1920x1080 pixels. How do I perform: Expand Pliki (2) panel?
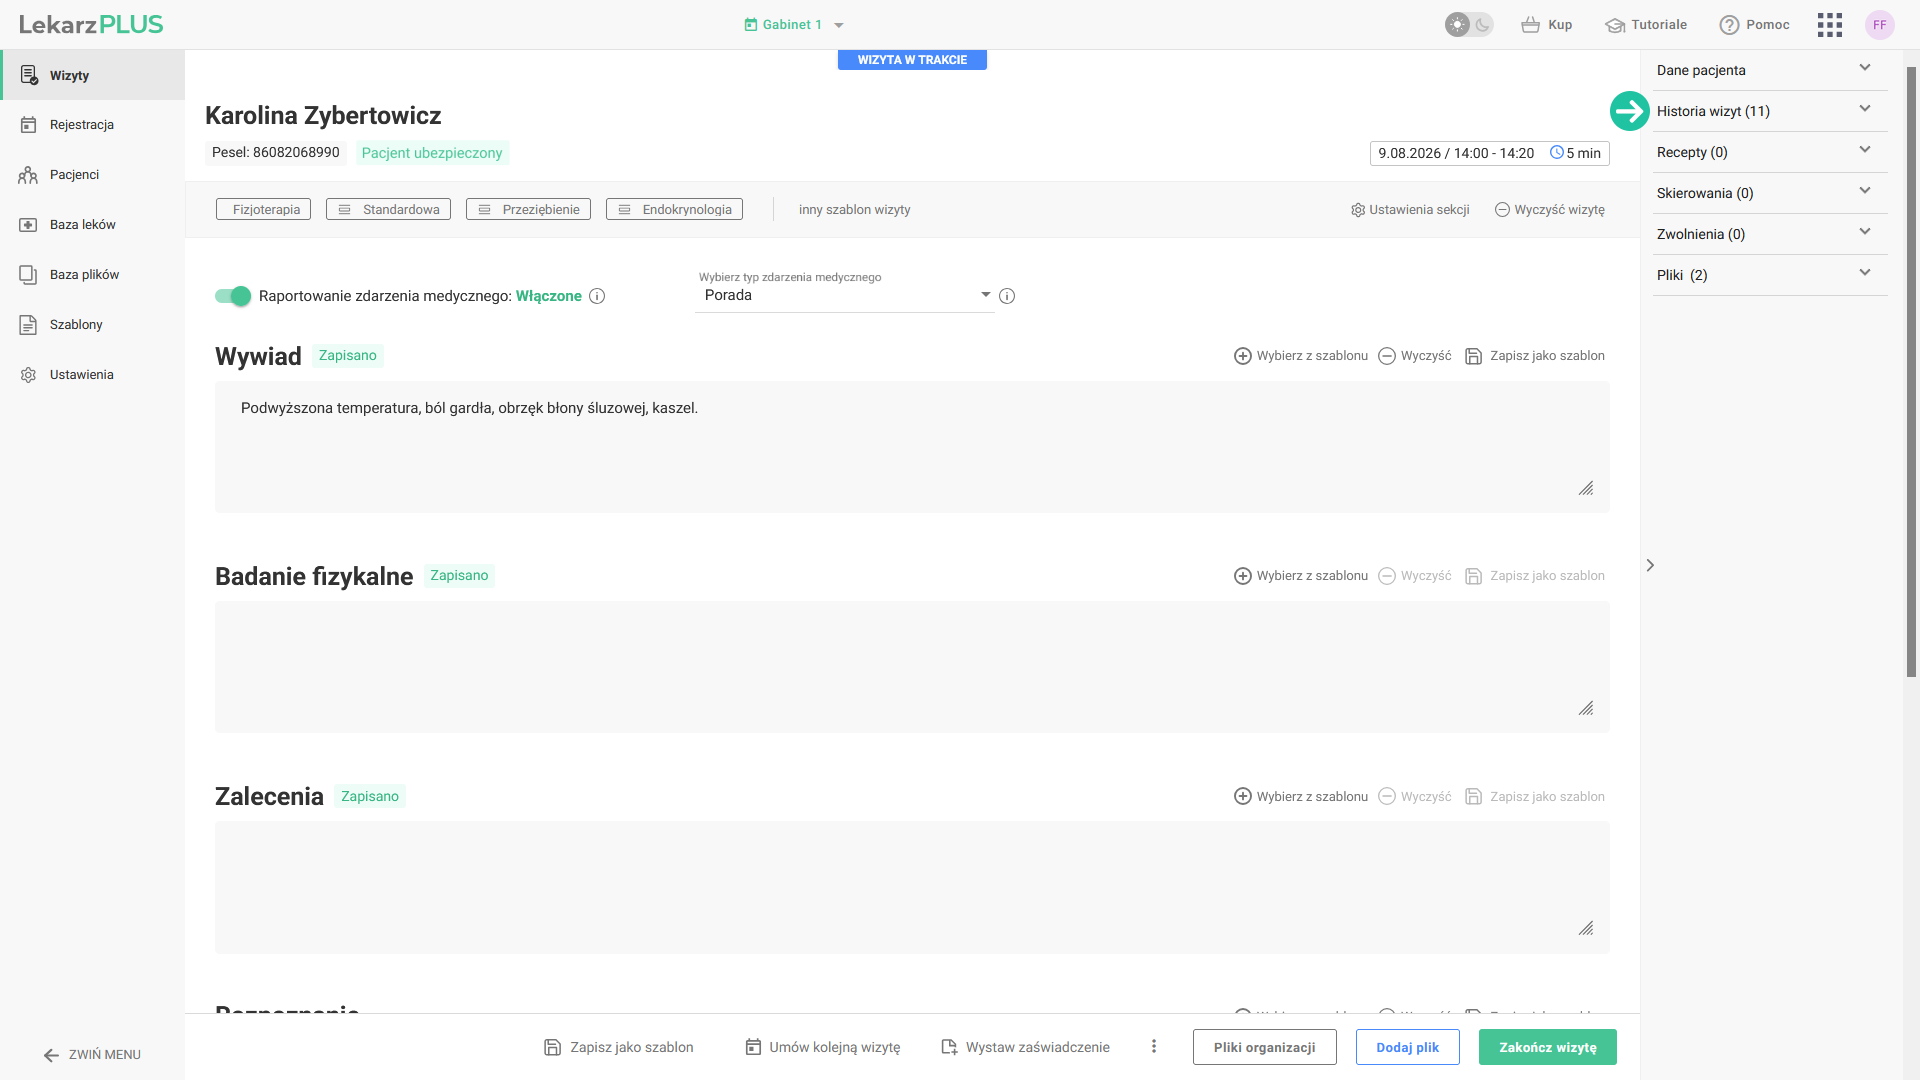(1769, 275)
